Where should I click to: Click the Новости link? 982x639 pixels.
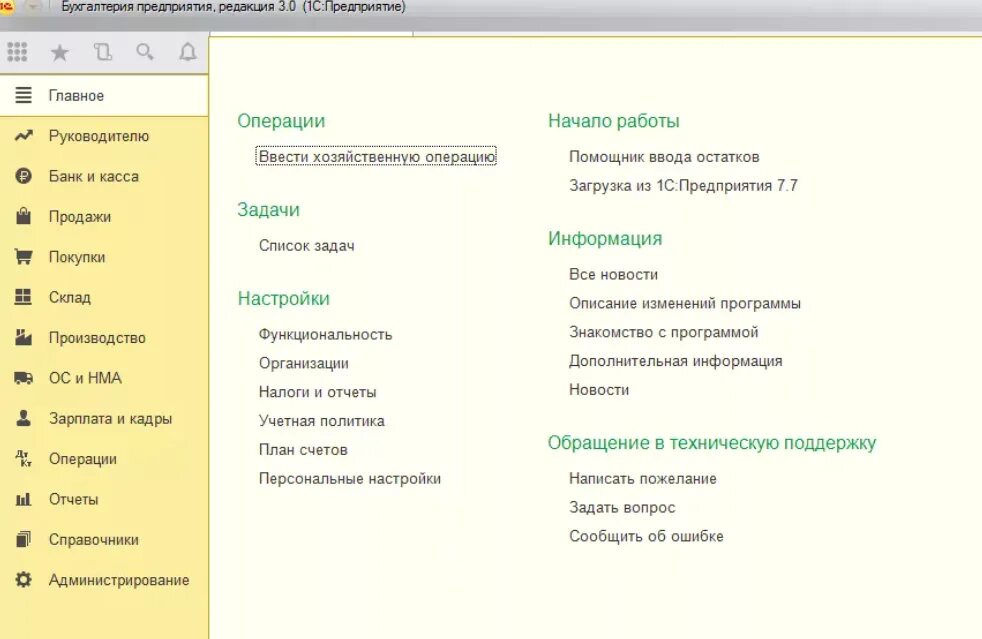coord(599,390)
